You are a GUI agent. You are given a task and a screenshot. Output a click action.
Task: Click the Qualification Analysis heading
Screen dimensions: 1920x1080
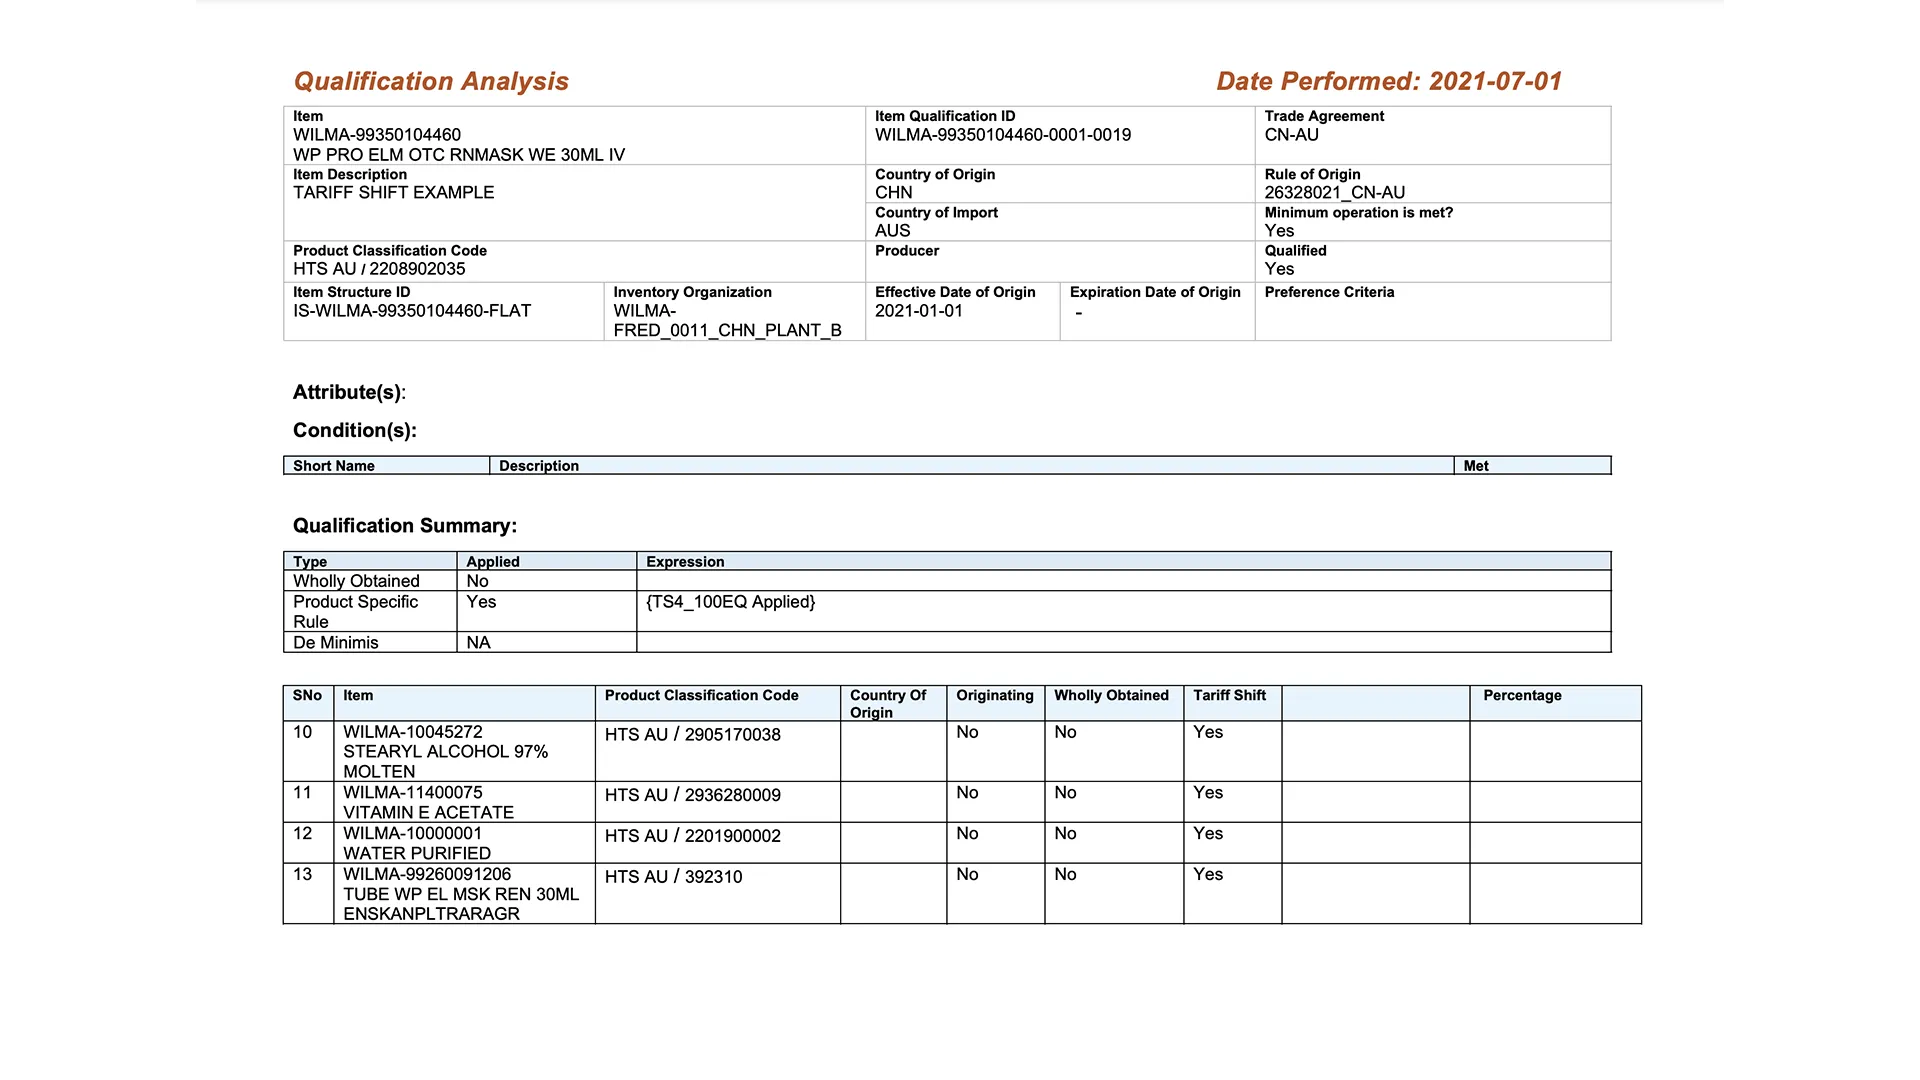(430, 81)
